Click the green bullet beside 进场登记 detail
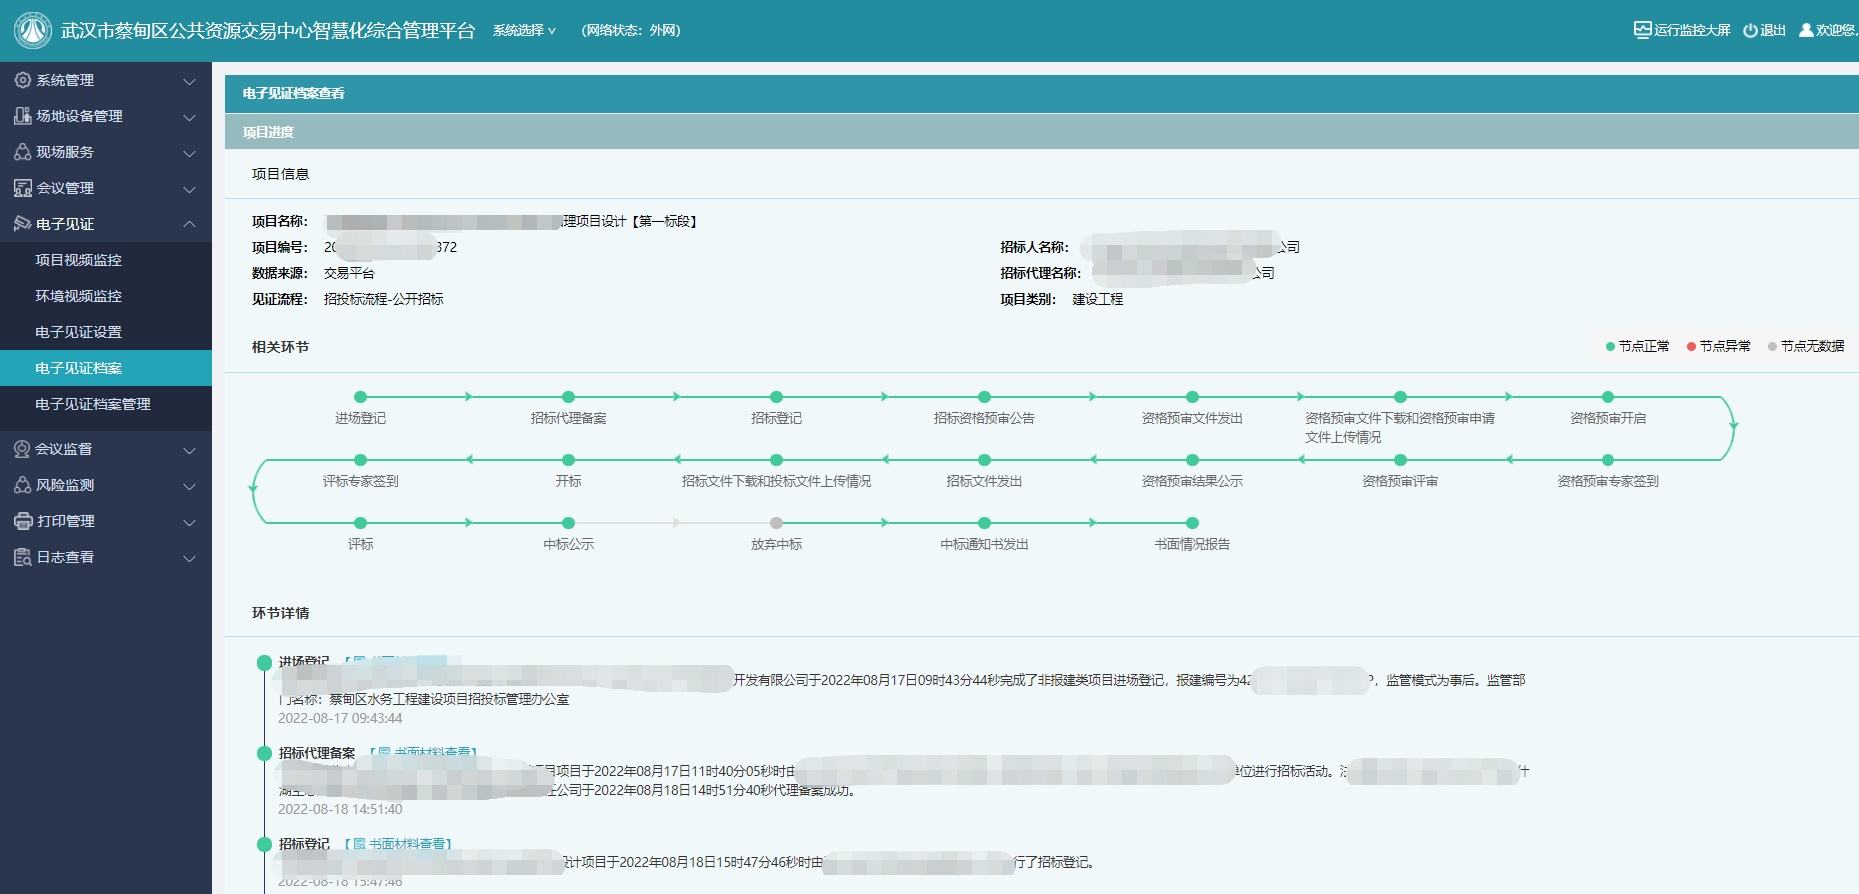 coord(264,662)
